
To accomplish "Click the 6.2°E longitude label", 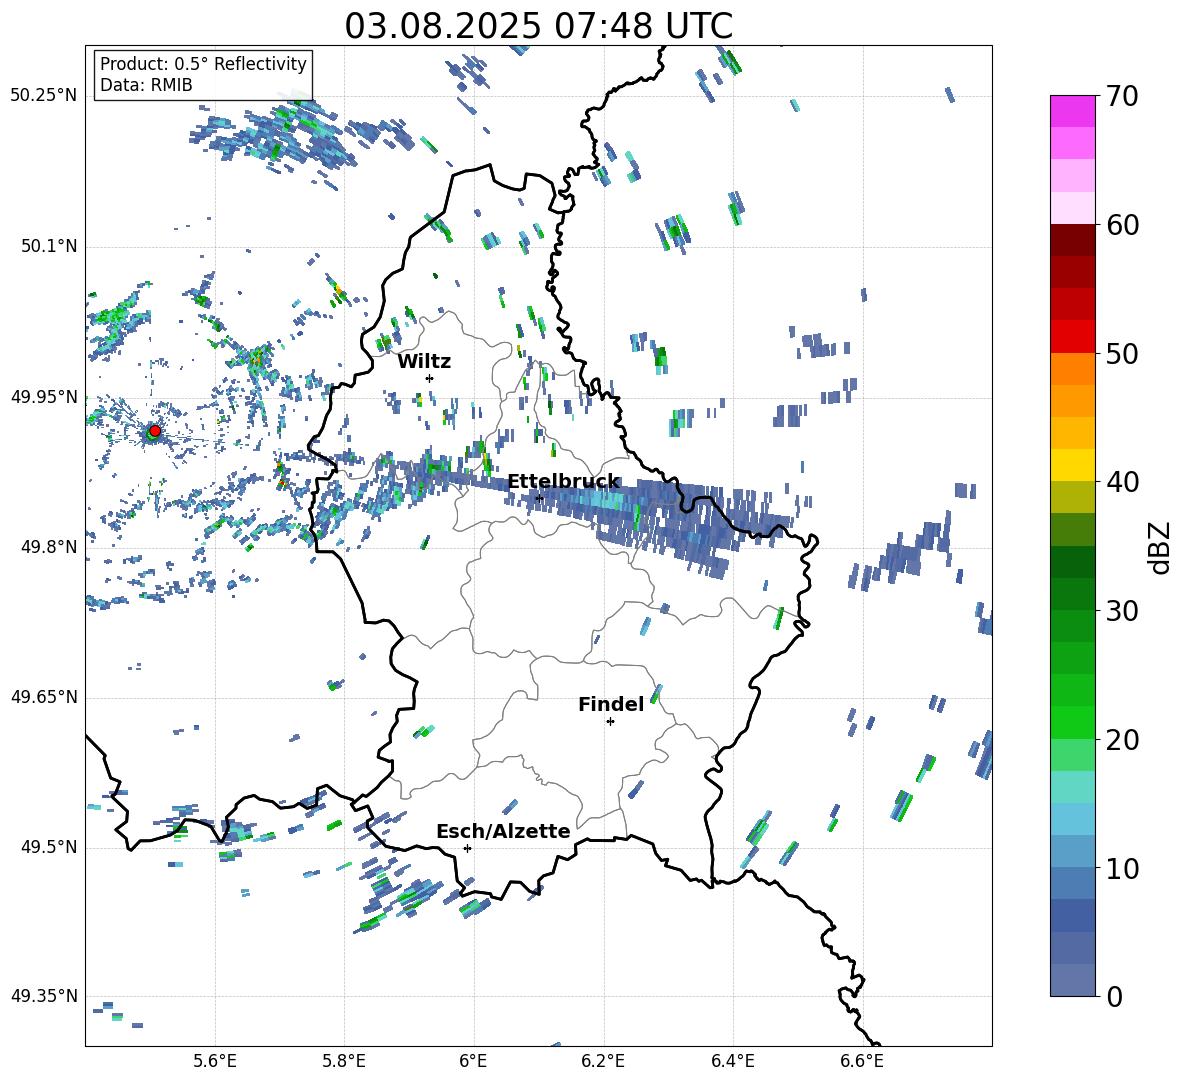I will click(x=603, y=1061).
